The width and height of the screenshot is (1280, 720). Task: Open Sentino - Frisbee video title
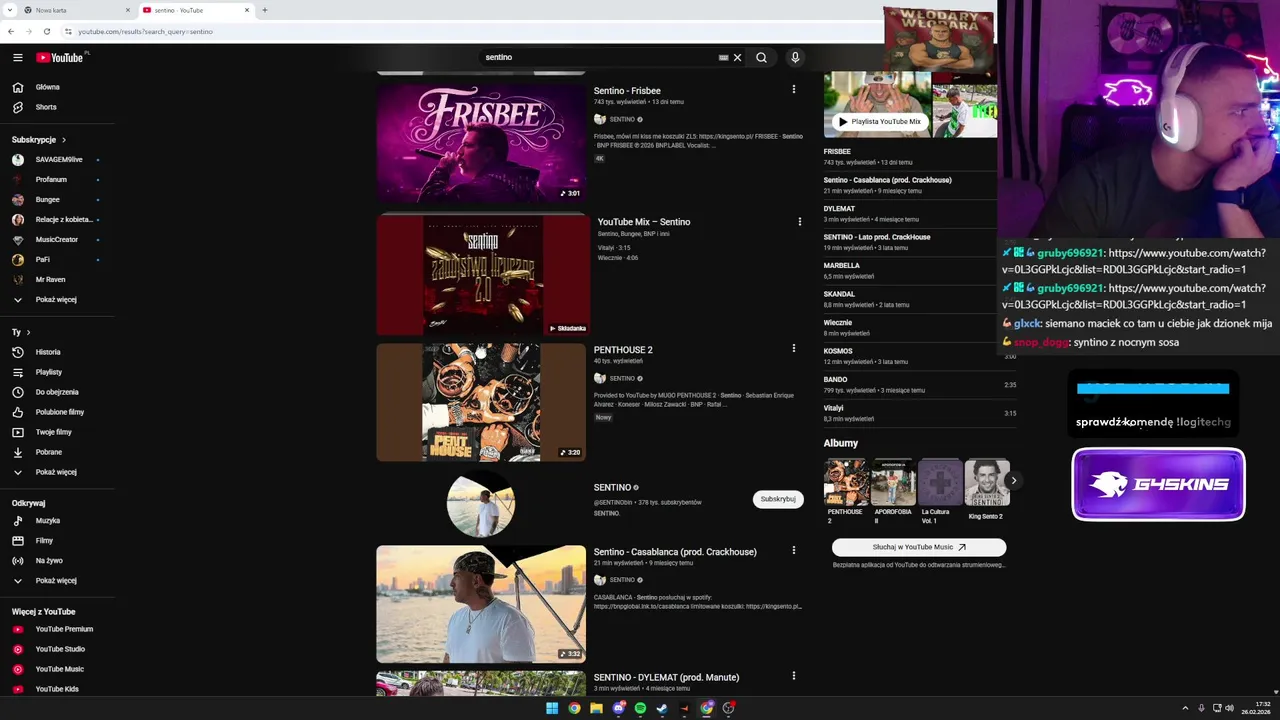[627, 91]
